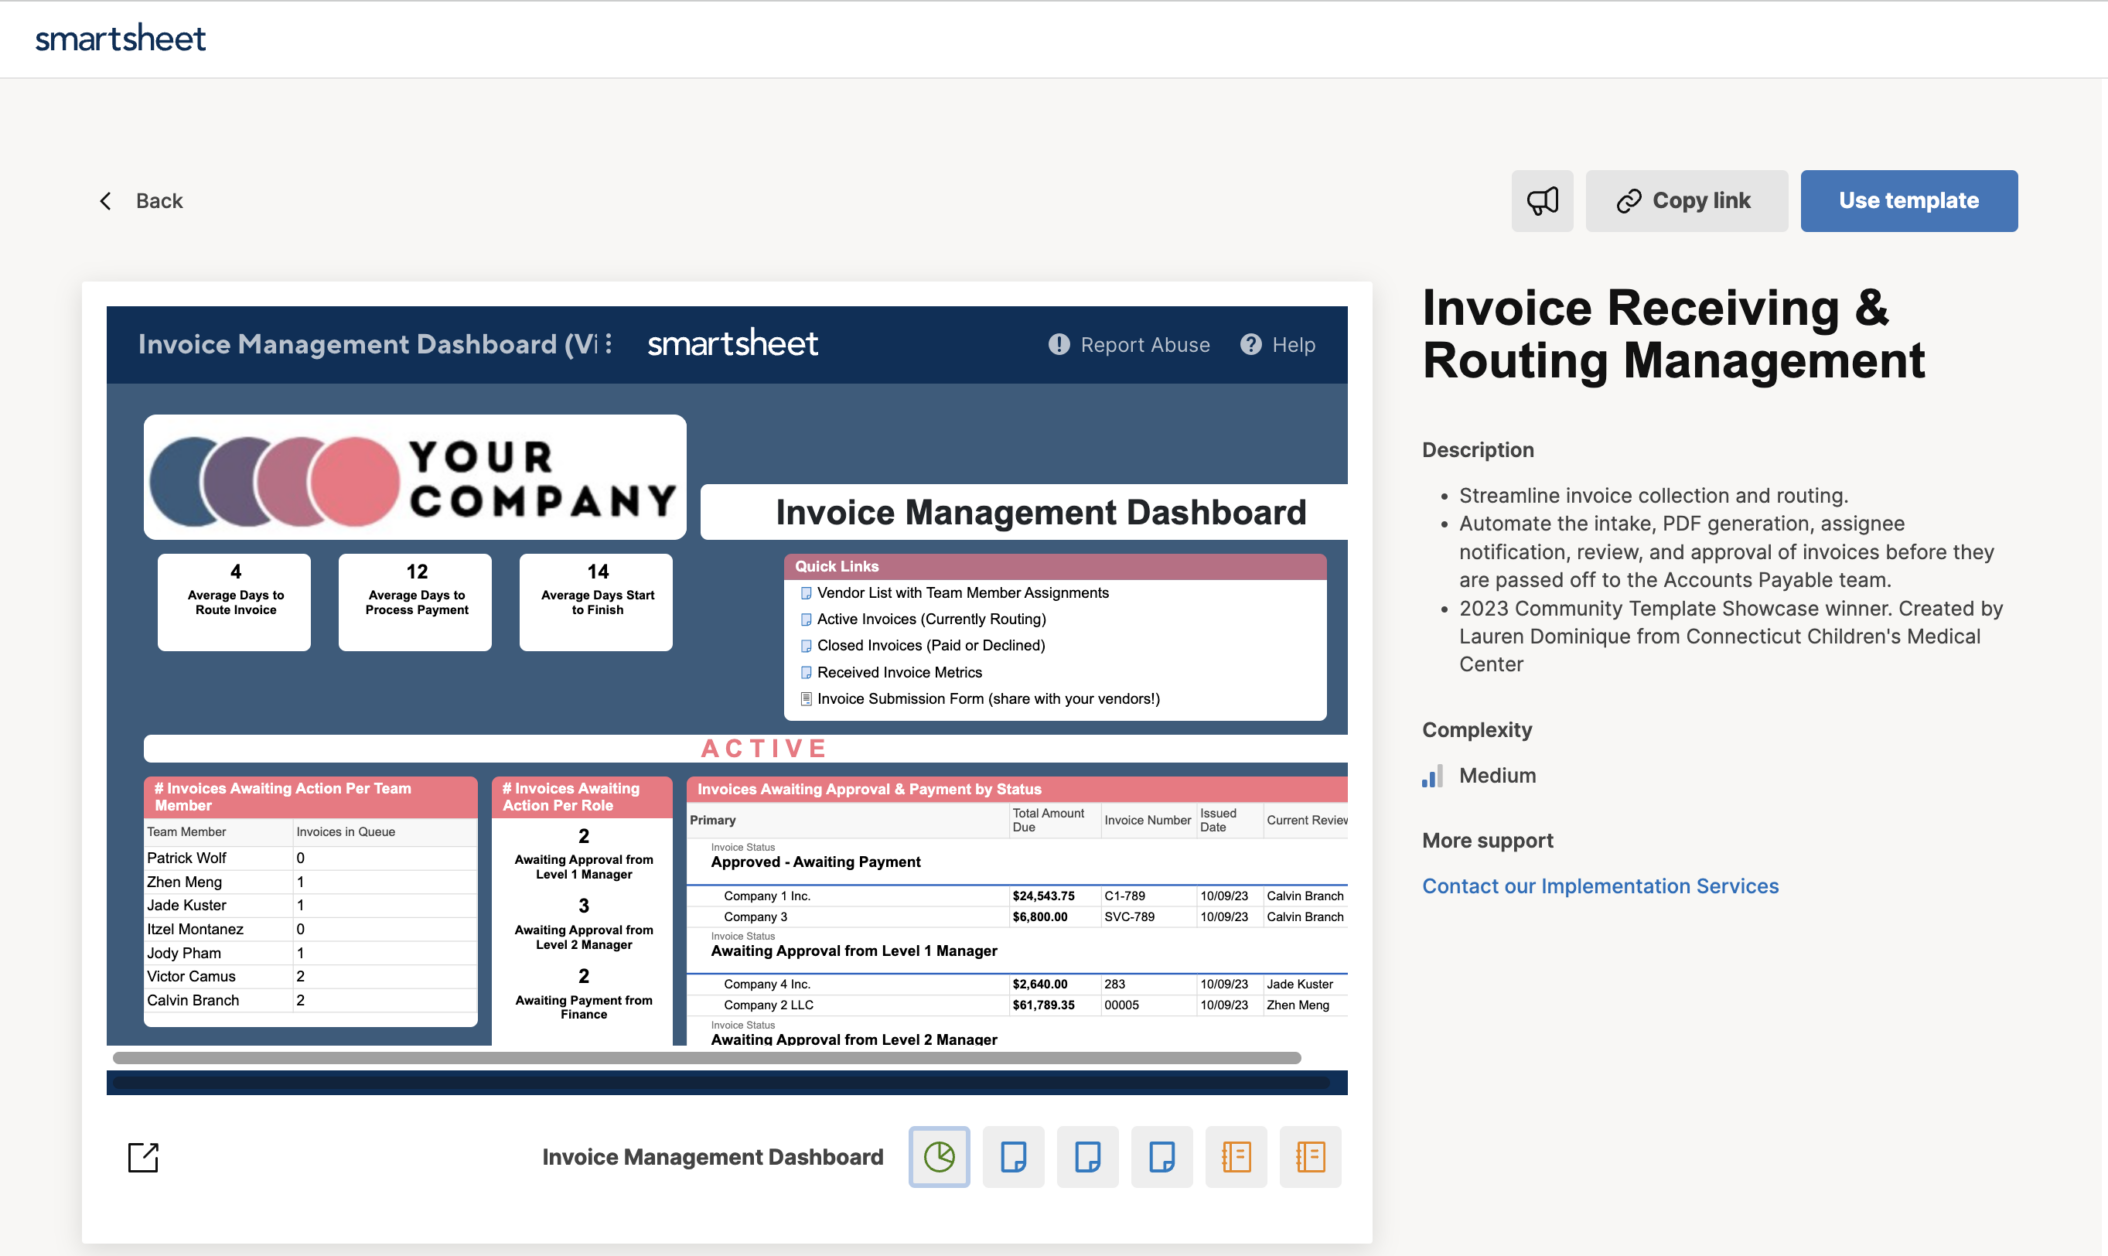Click the Use template button
This screenshot has width=2108, height=1256.
(x=1909, y=201)
